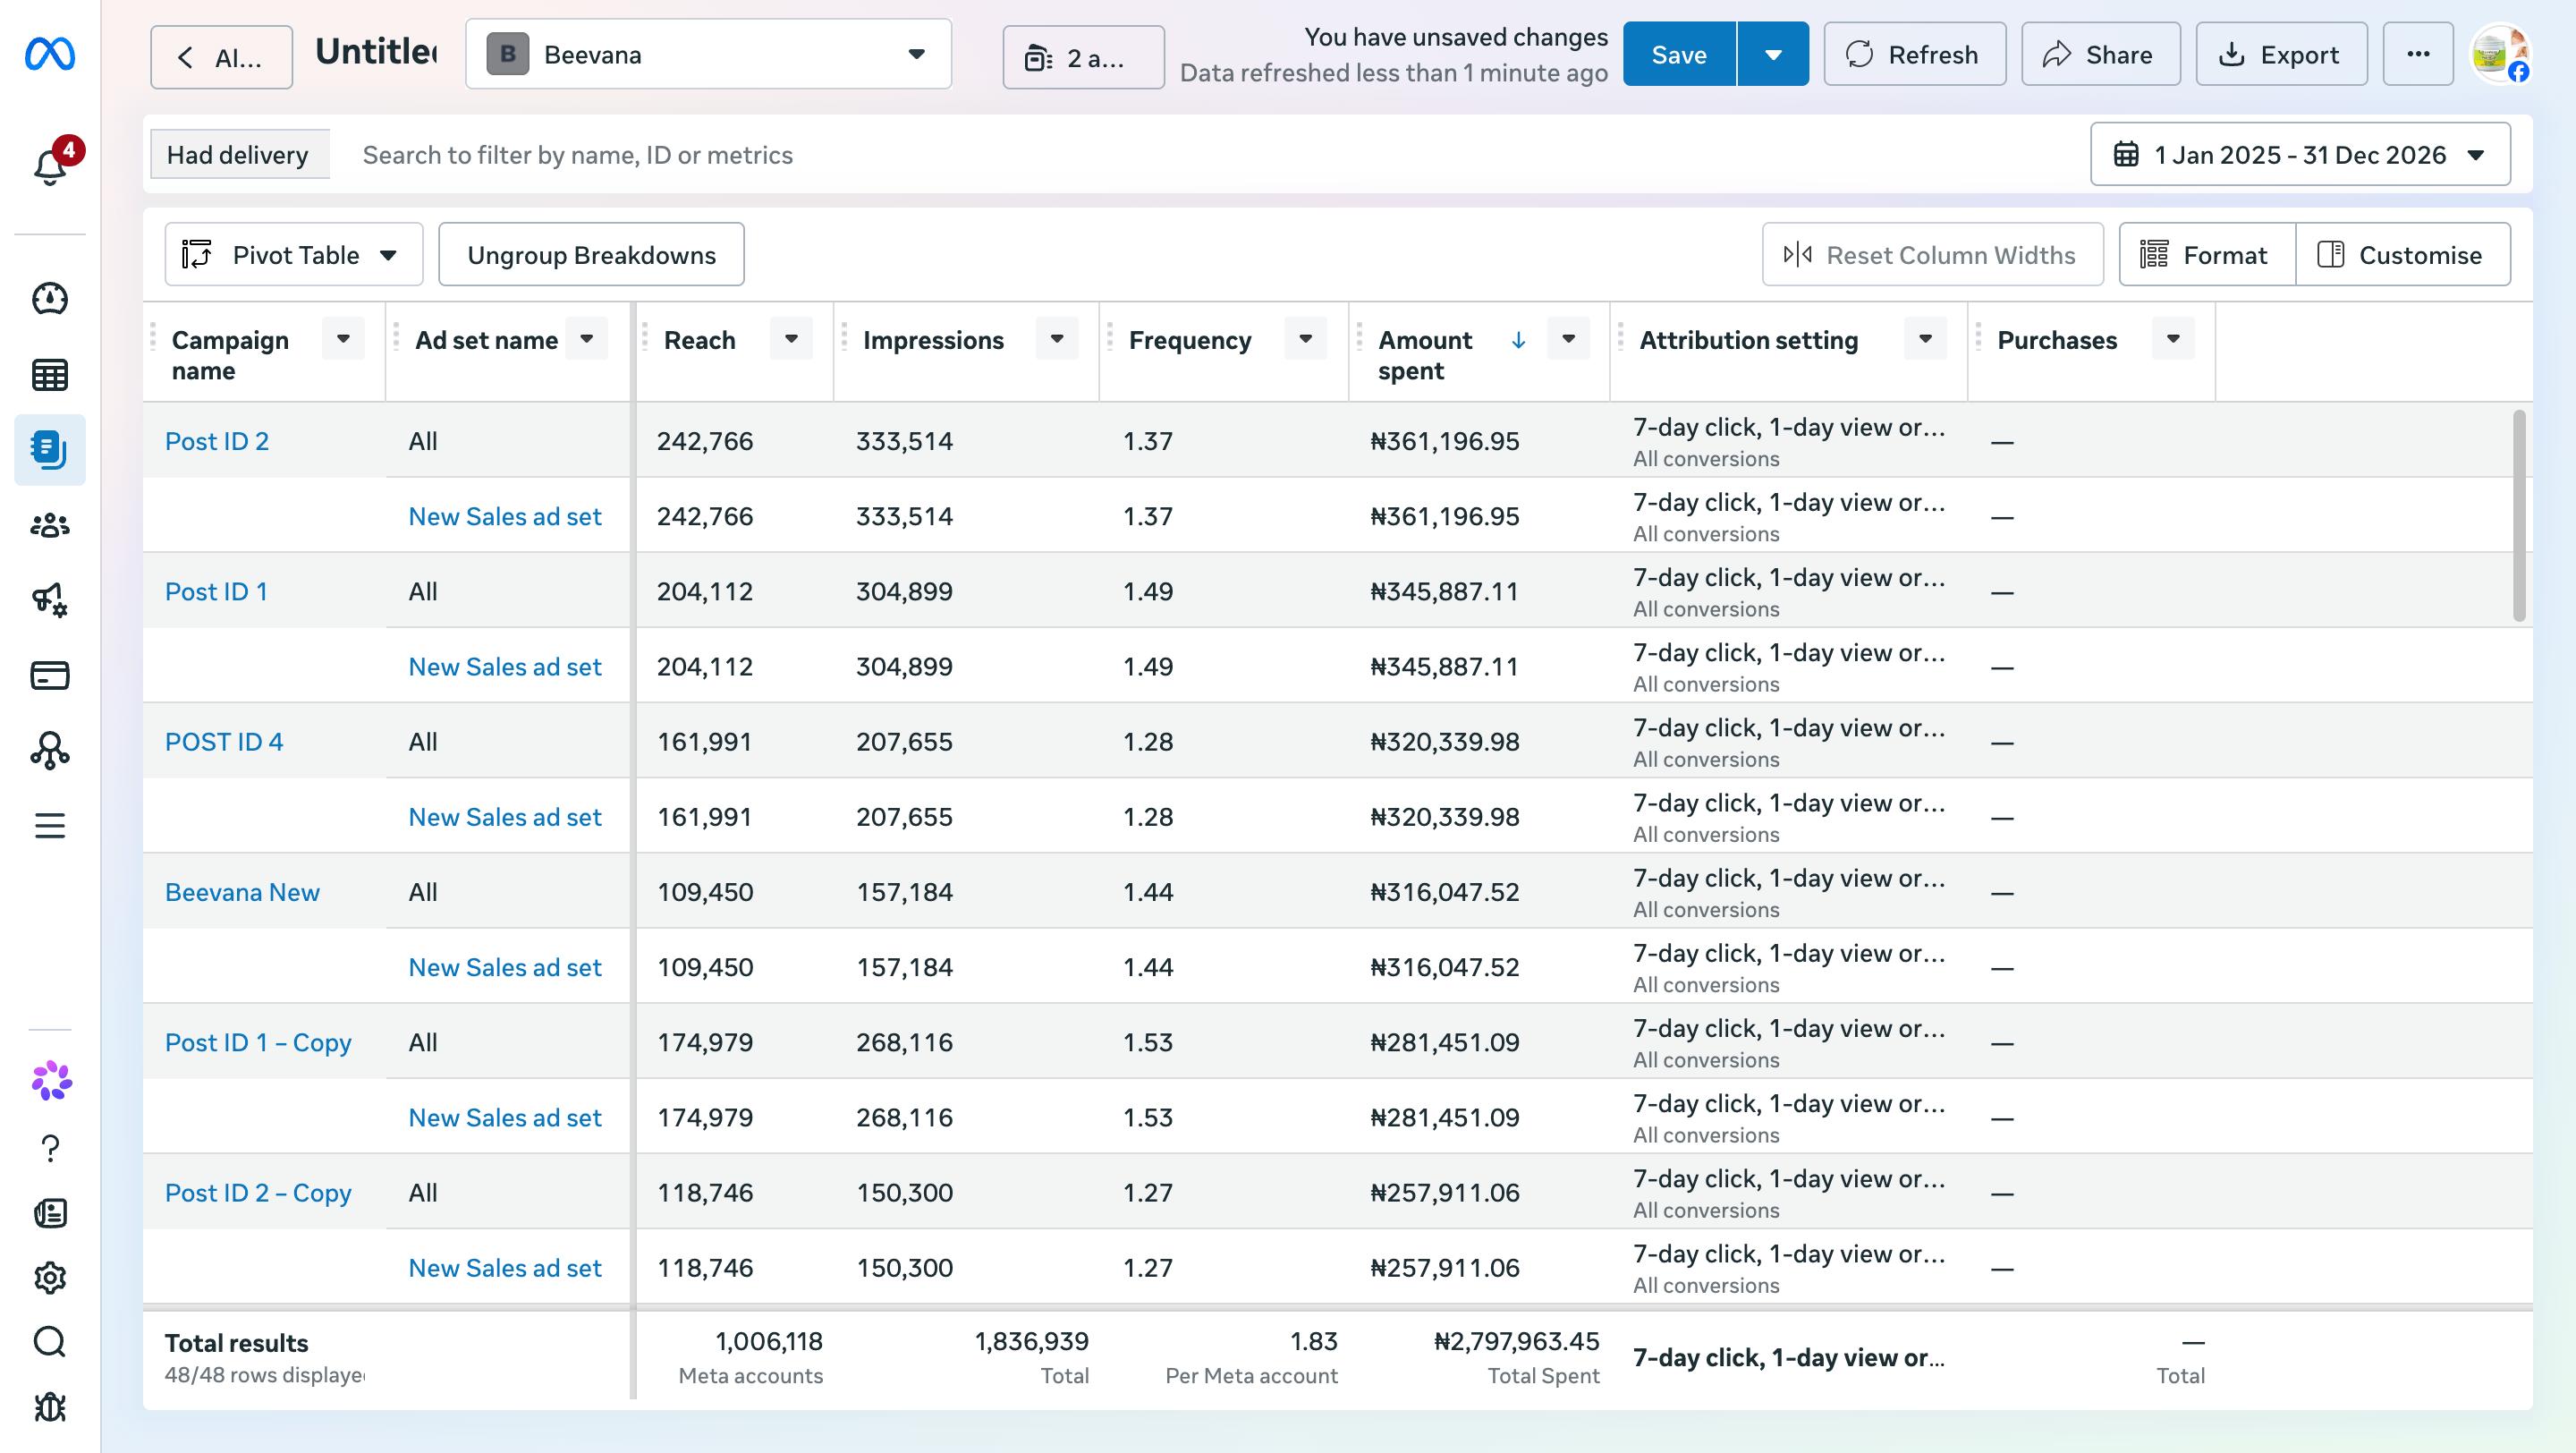This screenshot has height=1453, width=2576.
Task: Click the Impressions column header
Action: coord(933,340)
